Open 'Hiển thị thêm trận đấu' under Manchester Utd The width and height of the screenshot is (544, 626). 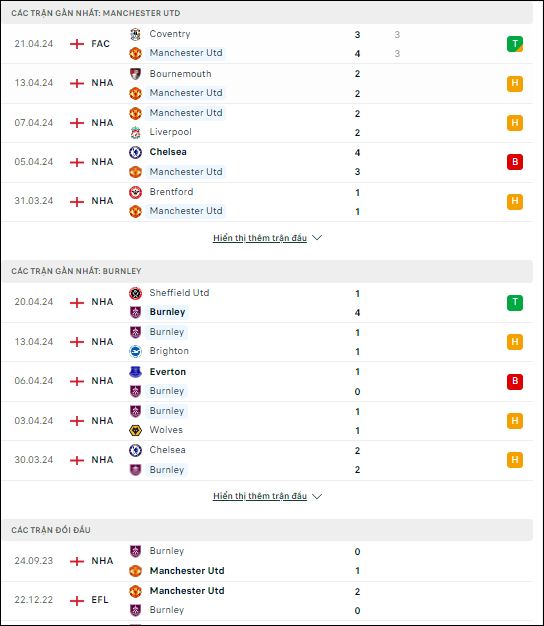(260, 238)
